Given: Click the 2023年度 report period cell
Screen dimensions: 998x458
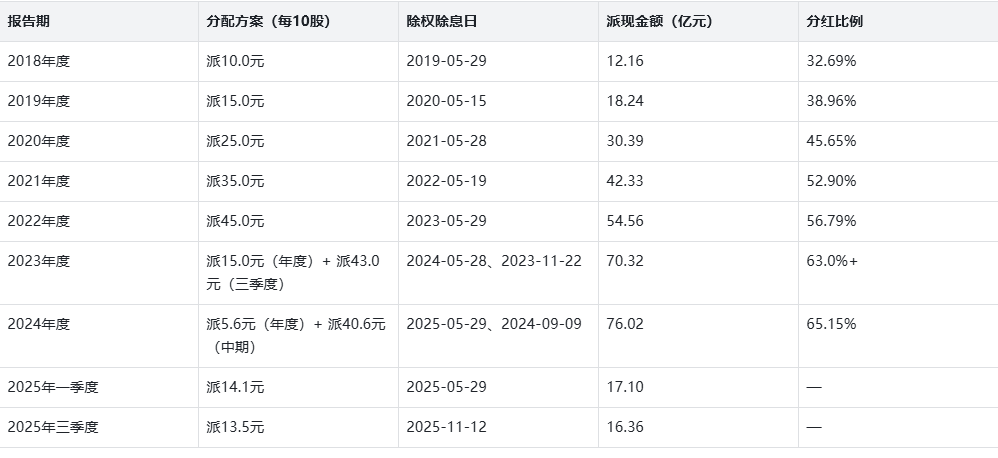Looking at the screenshot, I should click(x=39, y=261).
